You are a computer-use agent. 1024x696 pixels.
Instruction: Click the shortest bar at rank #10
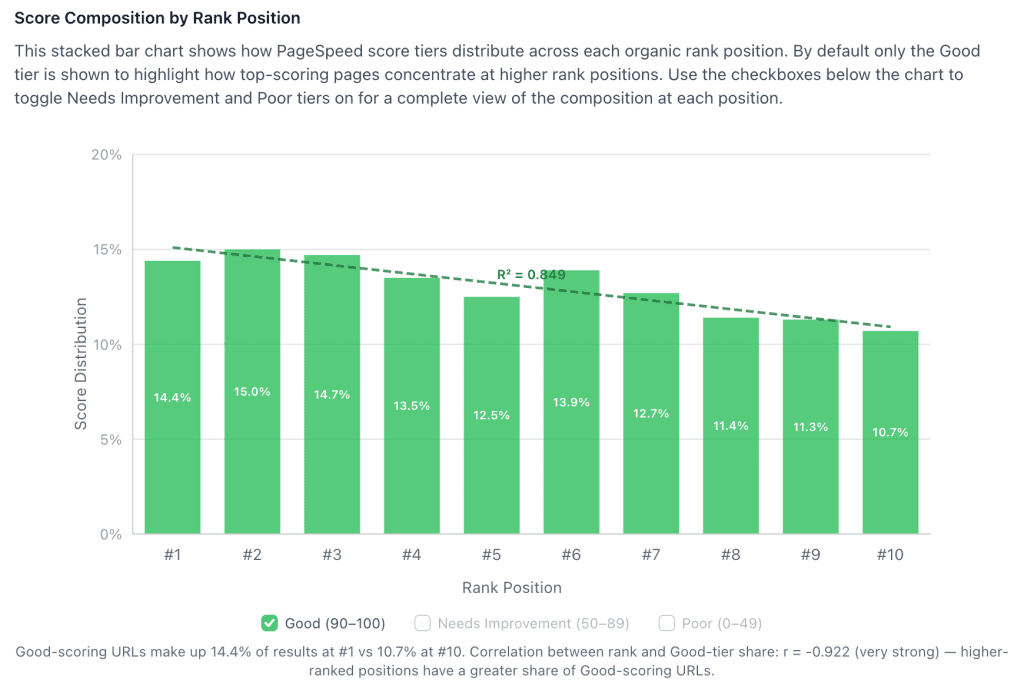click(x=890, y=430)
